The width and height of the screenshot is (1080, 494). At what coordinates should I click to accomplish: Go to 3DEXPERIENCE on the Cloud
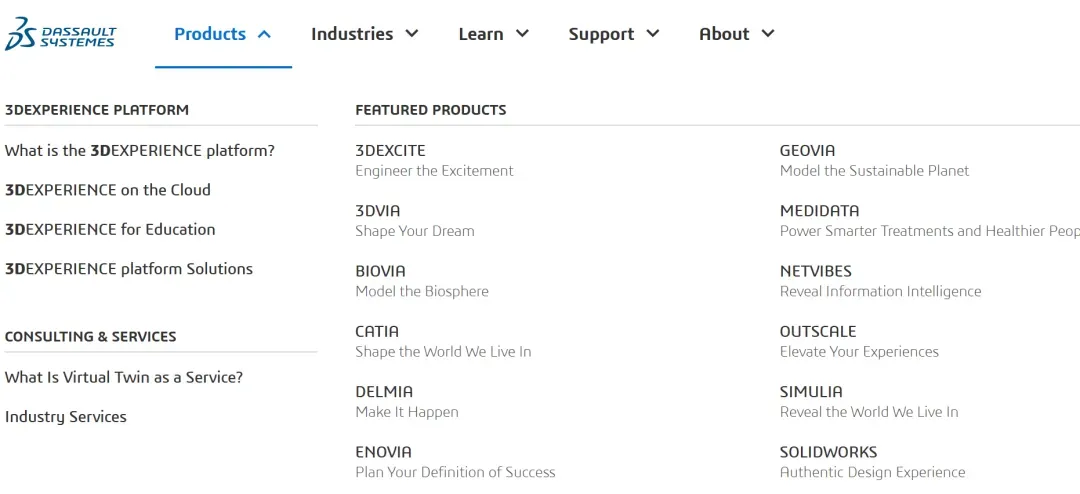108,190
